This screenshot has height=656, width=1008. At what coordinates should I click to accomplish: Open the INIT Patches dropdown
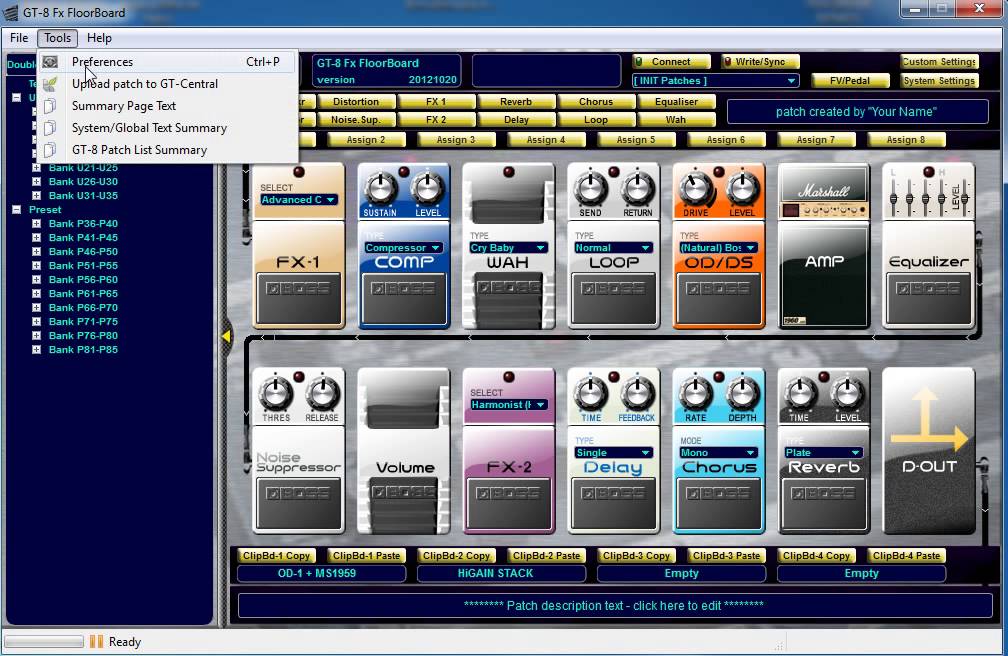coord(715,80)
